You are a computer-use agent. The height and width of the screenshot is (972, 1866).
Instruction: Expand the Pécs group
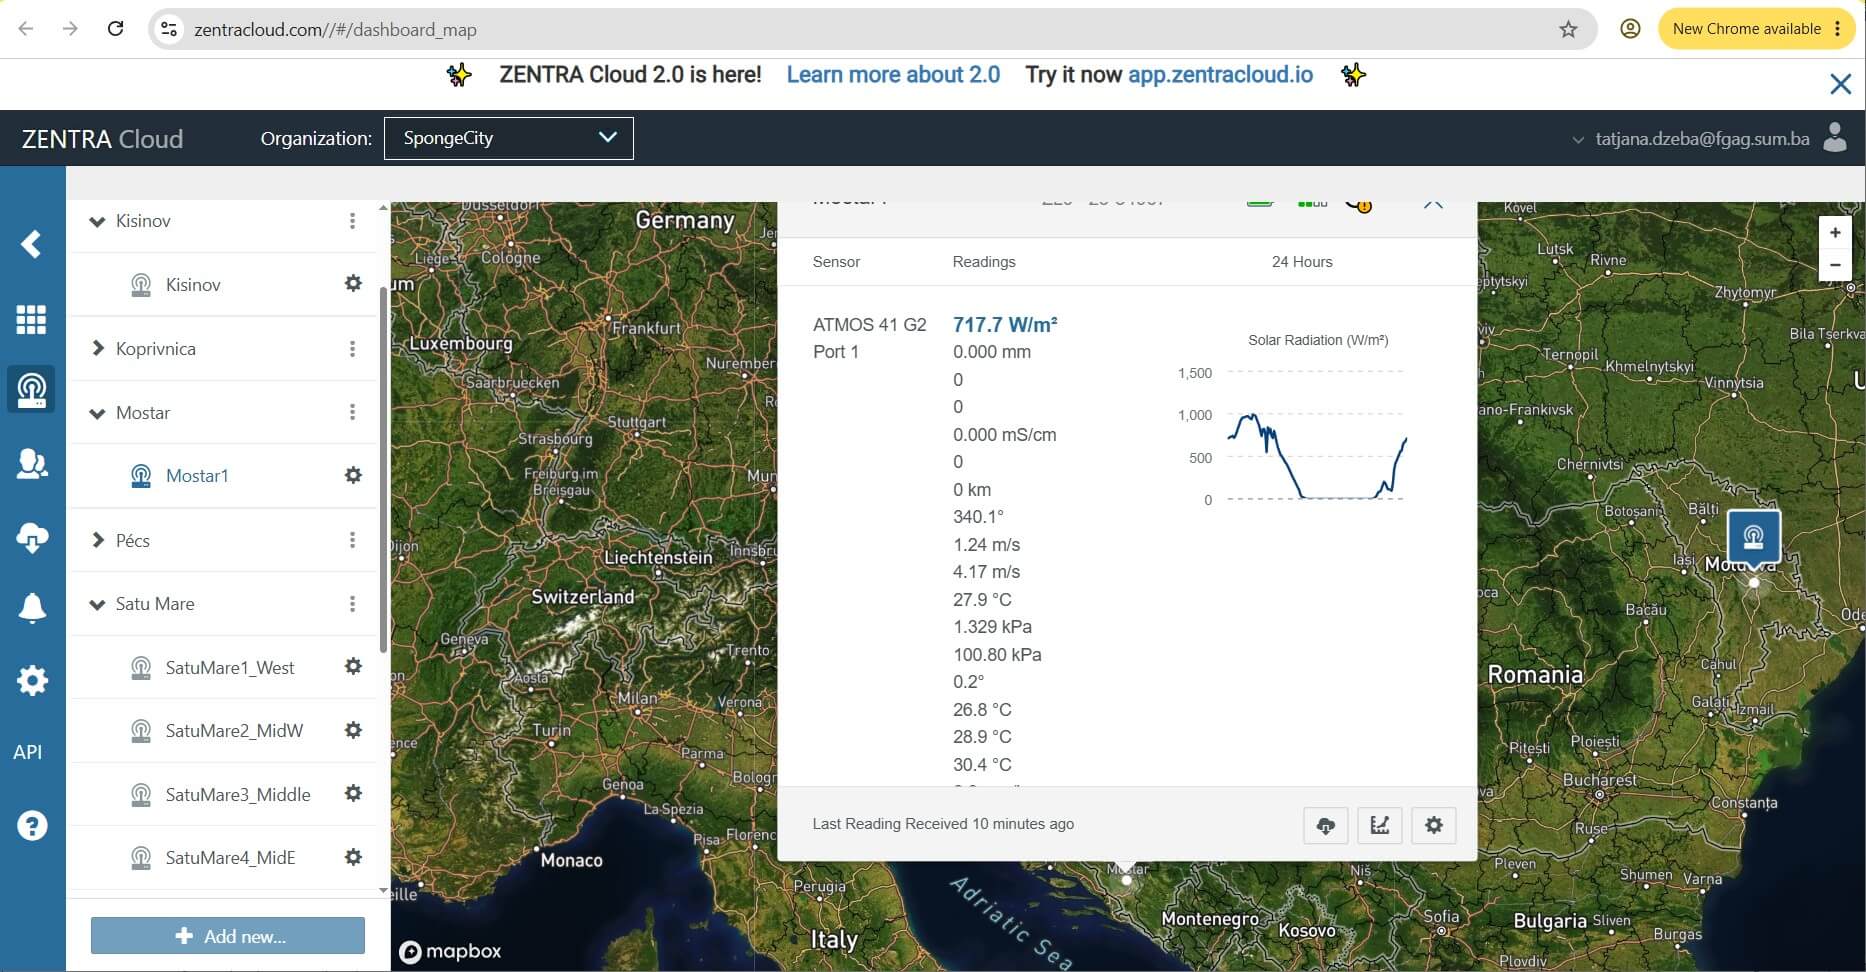(x=97, y=540)
